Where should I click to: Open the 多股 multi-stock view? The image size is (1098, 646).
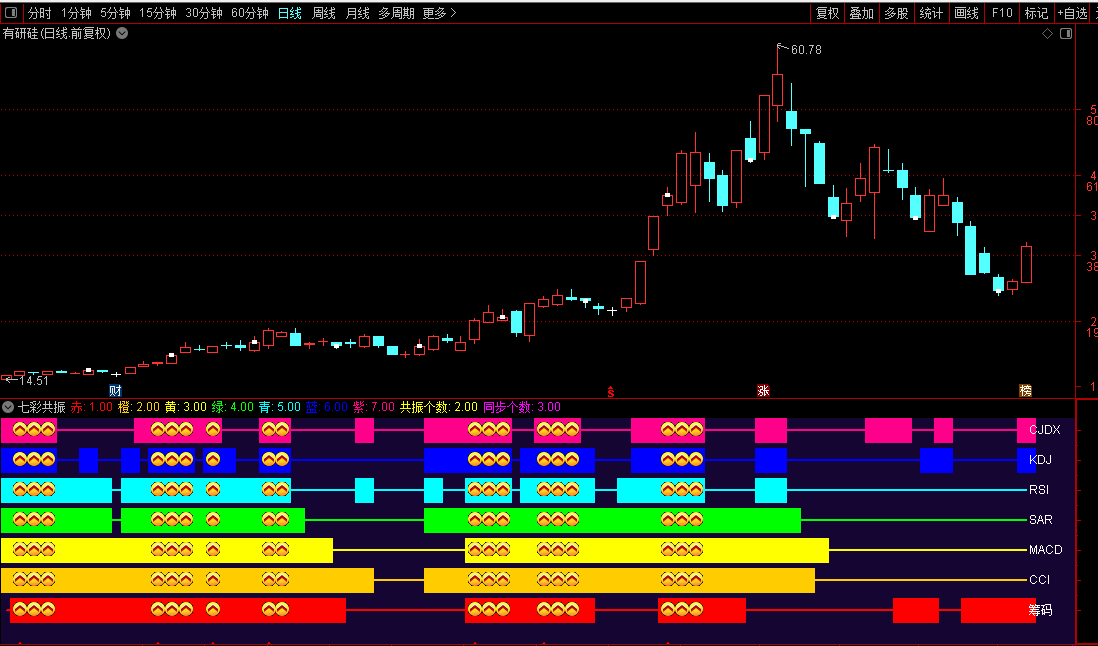click(896, 13)
